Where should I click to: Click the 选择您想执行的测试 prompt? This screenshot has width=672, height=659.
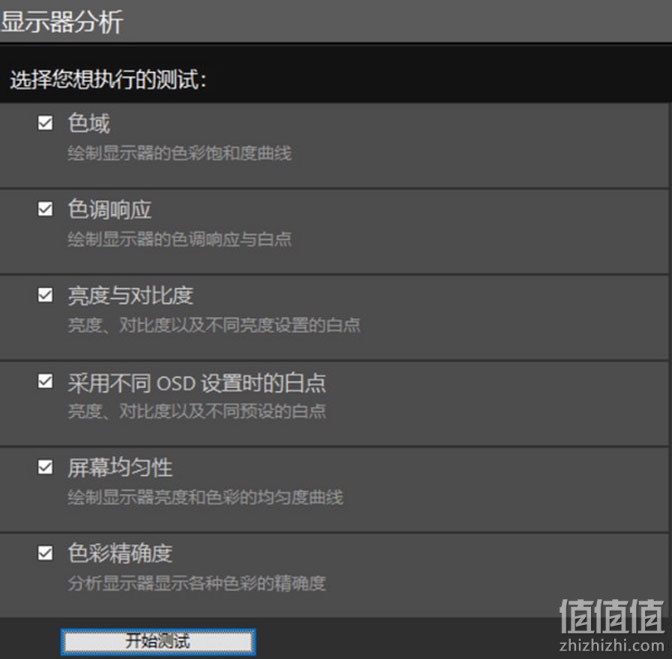[x=108, y=79]
